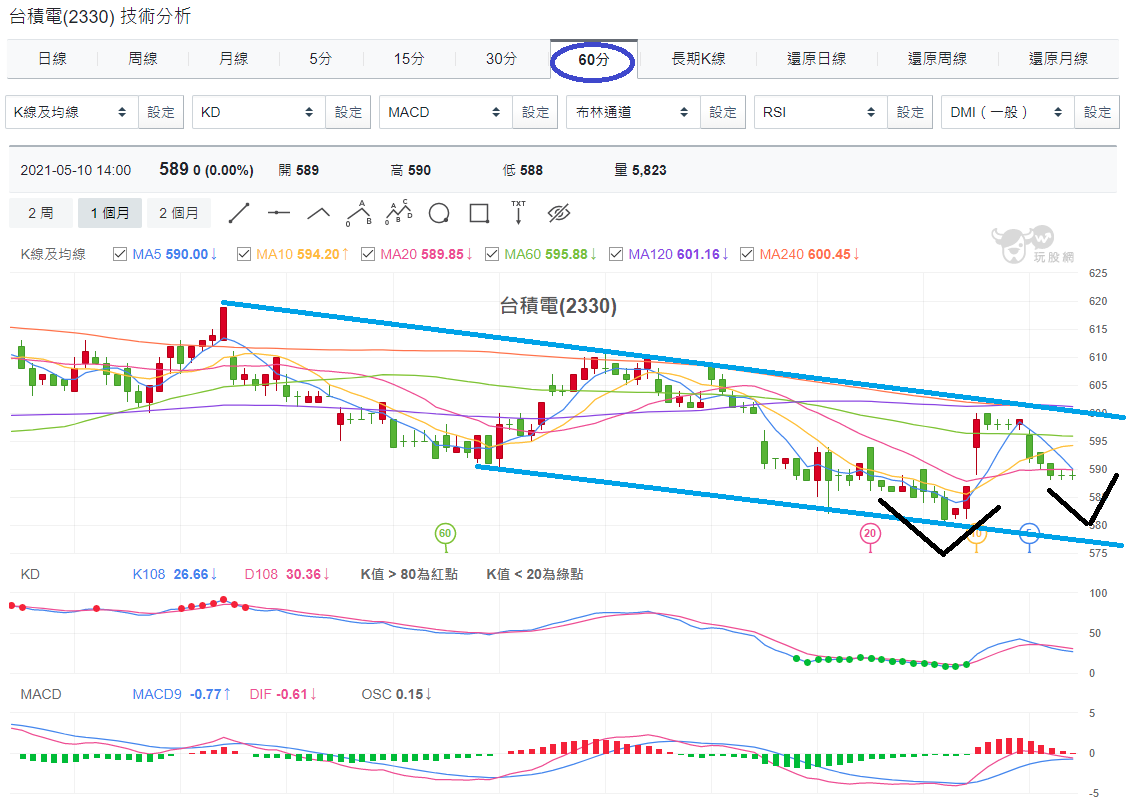Click the green 60 marker on chart
The width and height of the screenshot is (1132, 806).
click(445, 534)
